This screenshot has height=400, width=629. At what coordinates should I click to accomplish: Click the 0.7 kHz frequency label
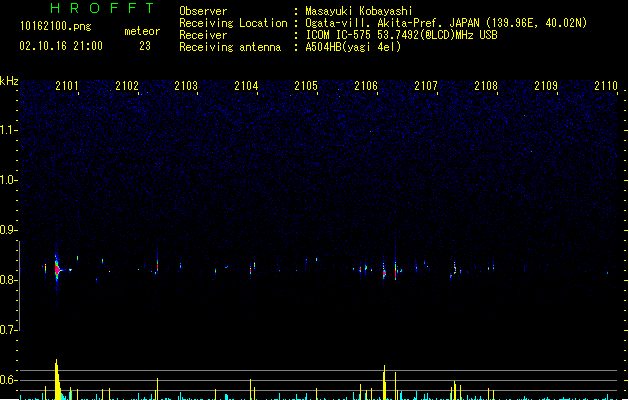(x=8, y=330)
